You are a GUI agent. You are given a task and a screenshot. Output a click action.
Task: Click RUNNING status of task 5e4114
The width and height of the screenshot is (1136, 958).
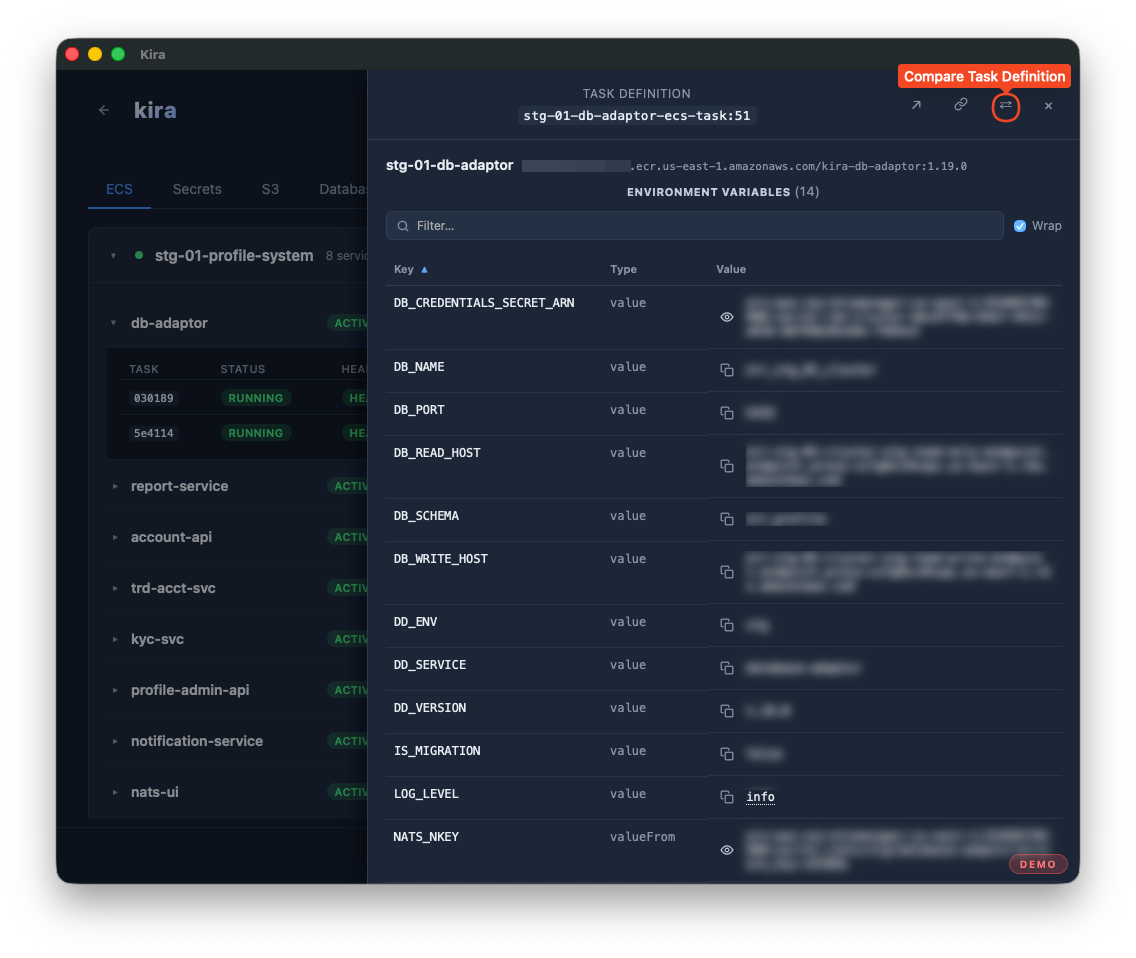point(256,433)
